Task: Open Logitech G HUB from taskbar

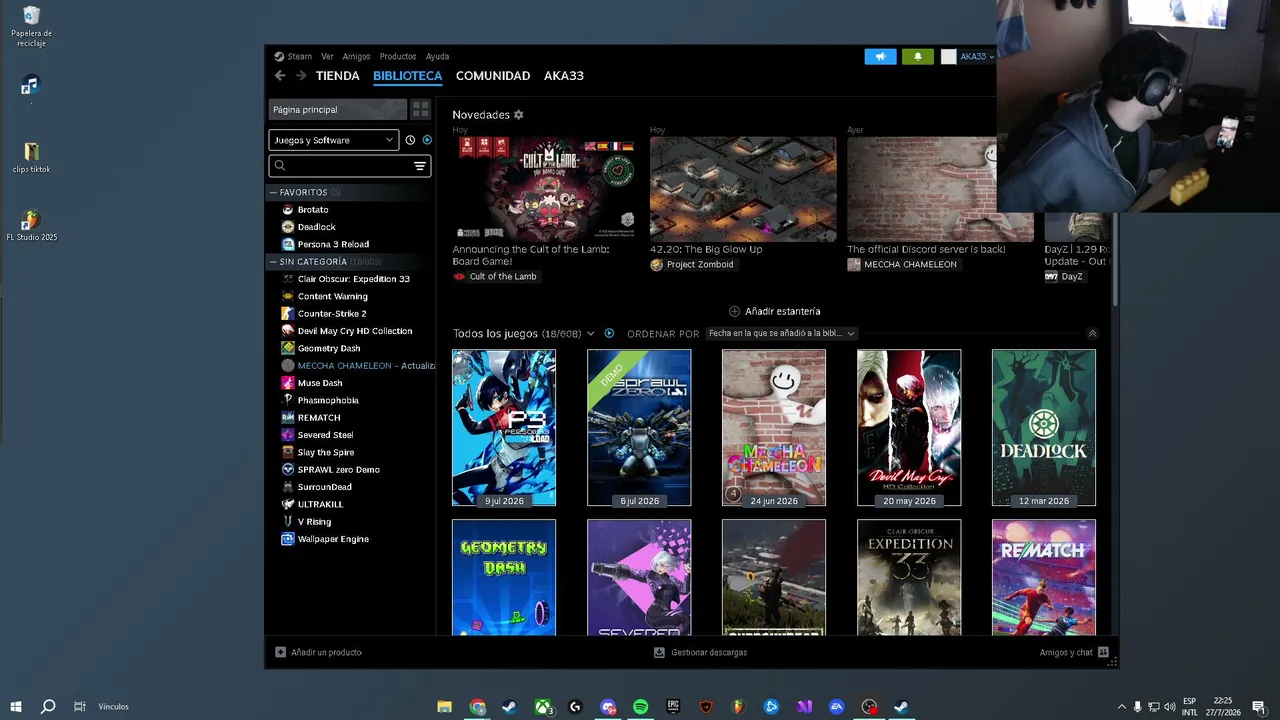Action: 575,707
